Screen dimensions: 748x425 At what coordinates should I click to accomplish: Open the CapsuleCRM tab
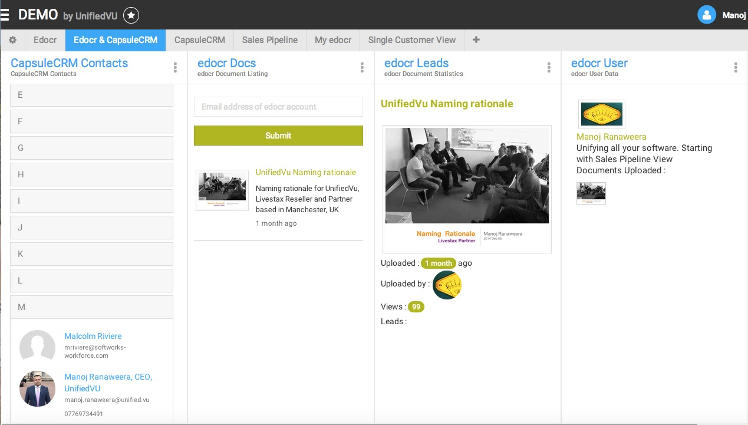coord(200,40)
